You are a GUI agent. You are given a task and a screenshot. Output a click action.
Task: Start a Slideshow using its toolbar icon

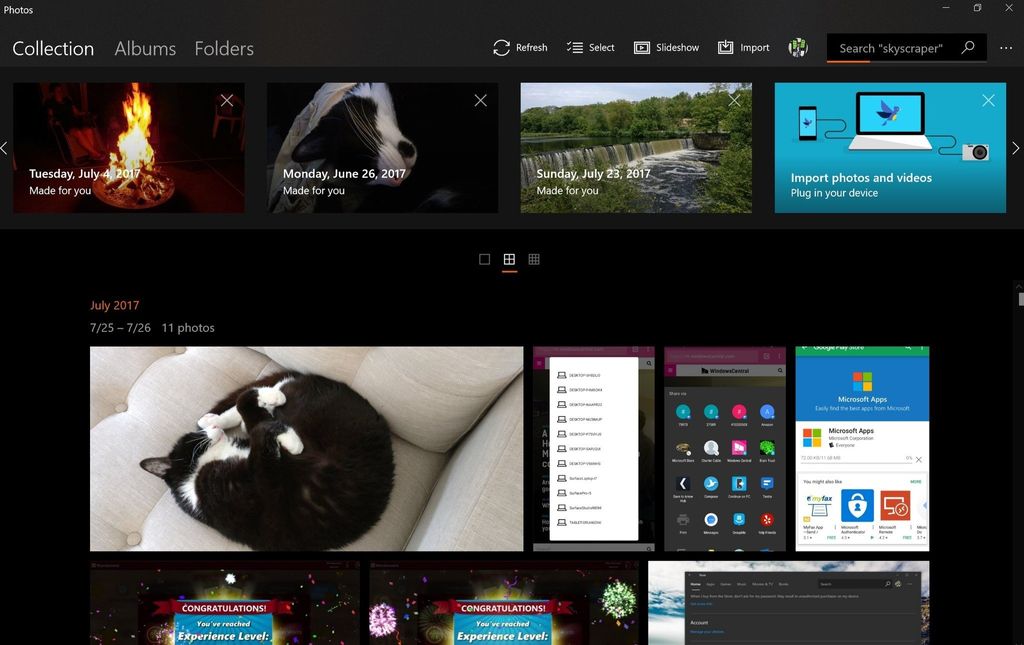coord(643,47)
